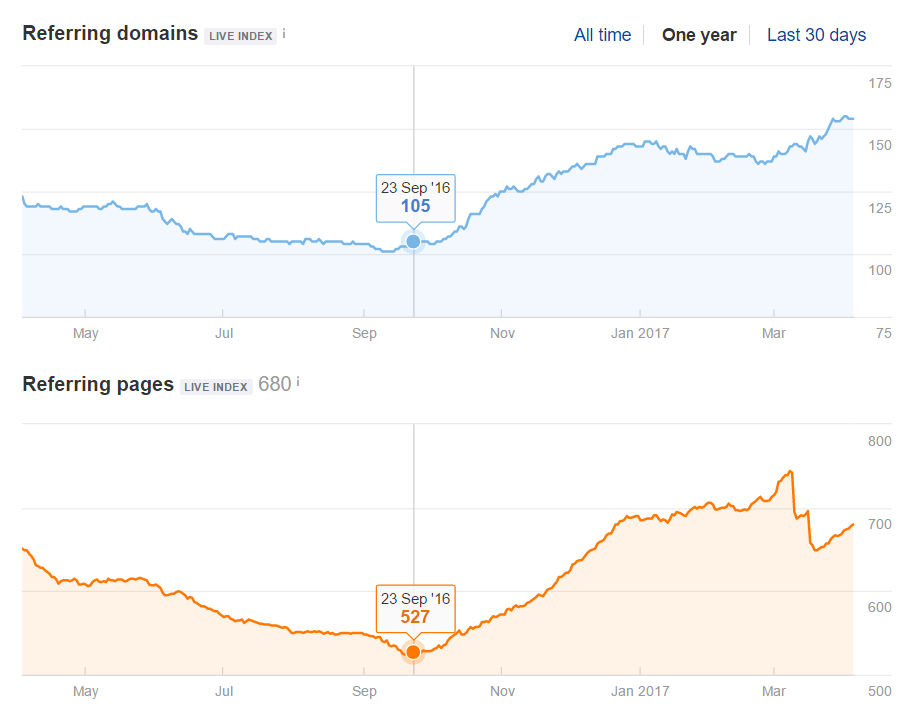Select the orange data point marker on the pages chart
Screen dimensions: 914x724
[x=413, y=652]
